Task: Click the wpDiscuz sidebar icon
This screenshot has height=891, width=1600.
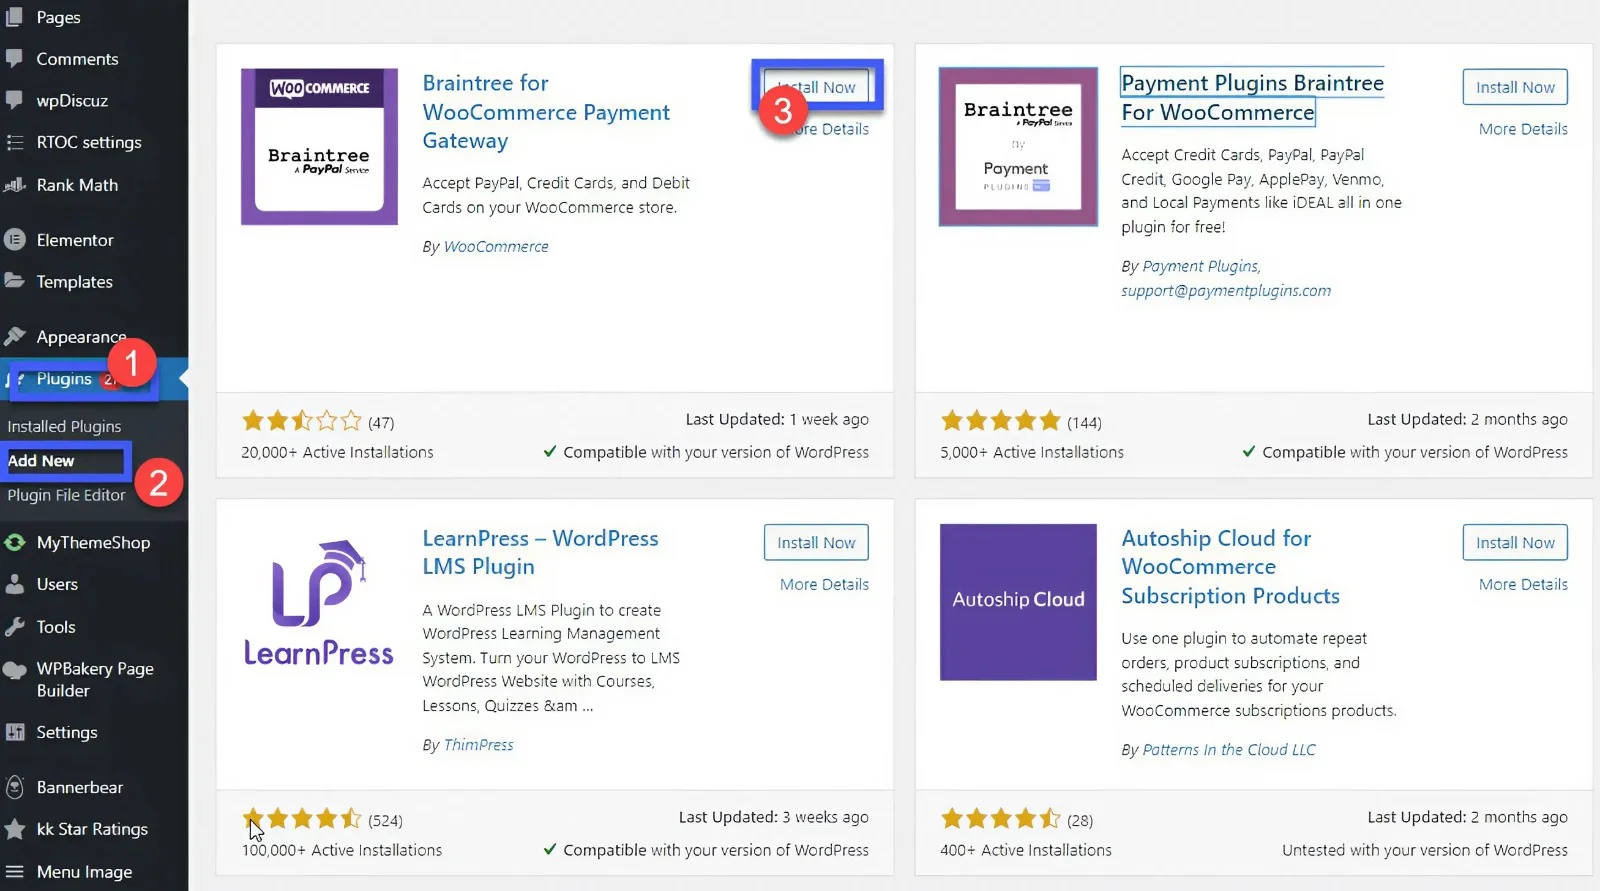Action: click(14, 100)
